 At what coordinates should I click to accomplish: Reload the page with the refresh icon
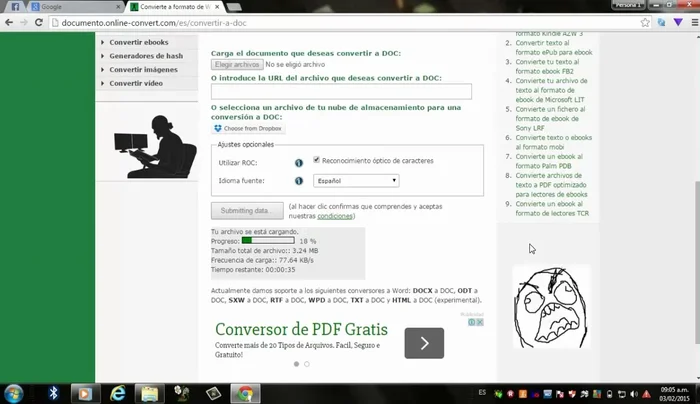[x=39, y=22]
